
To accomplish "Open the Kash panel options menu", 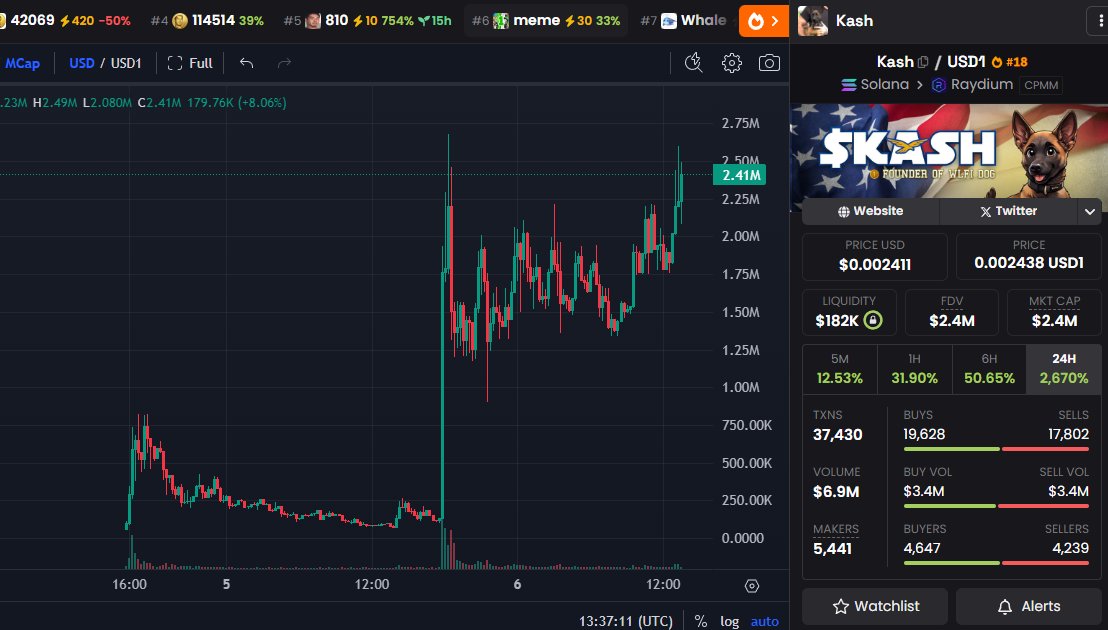I will coord(1099,20).
